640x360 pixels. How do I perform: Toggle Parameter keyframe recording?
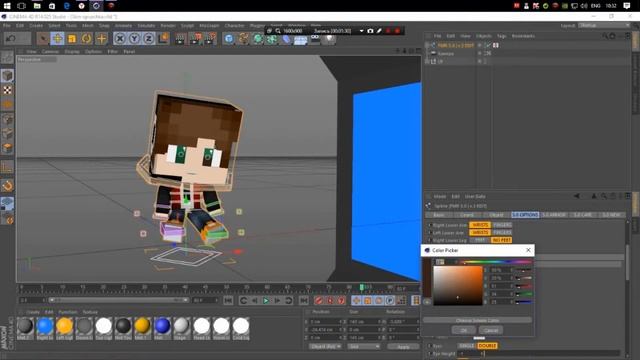[x=390, y=300]
